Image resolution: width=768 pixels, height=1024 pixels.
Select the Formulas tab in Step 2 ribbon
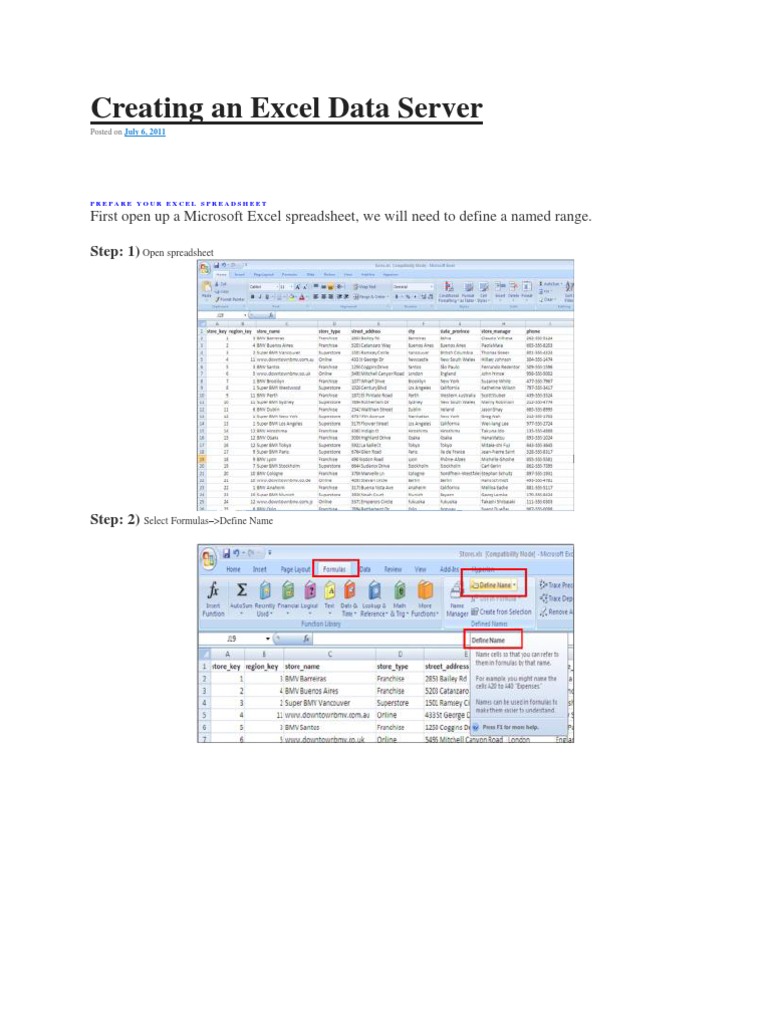coord(334,569)
